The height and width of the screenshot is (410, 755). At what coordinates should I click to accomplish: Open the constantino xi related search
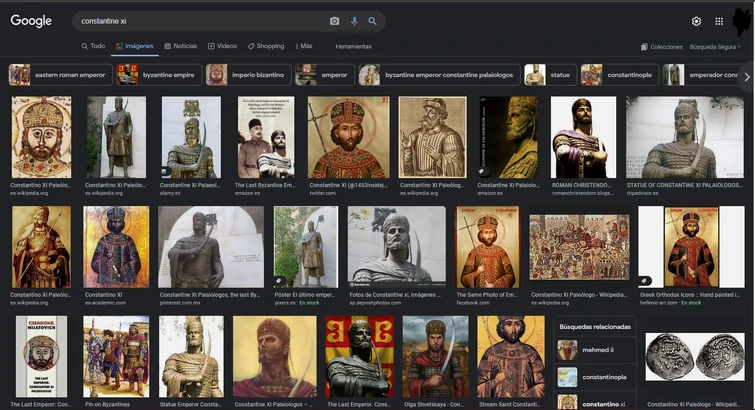[595, 404]
